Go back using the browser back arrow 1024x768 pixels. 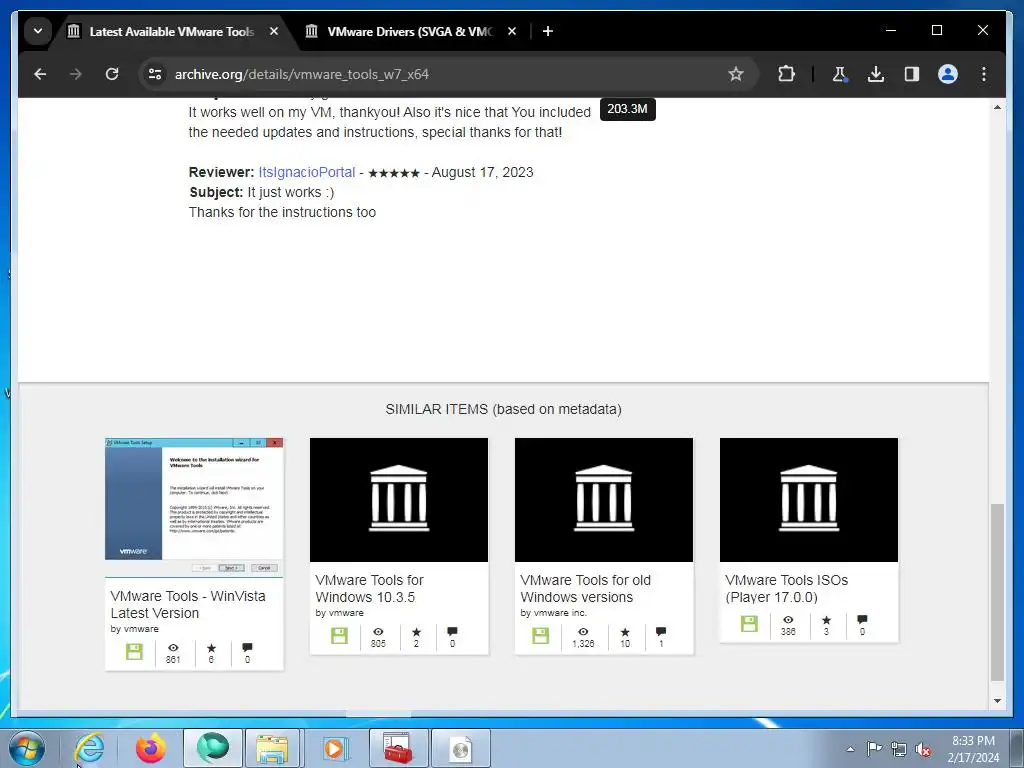coord(40,74)
